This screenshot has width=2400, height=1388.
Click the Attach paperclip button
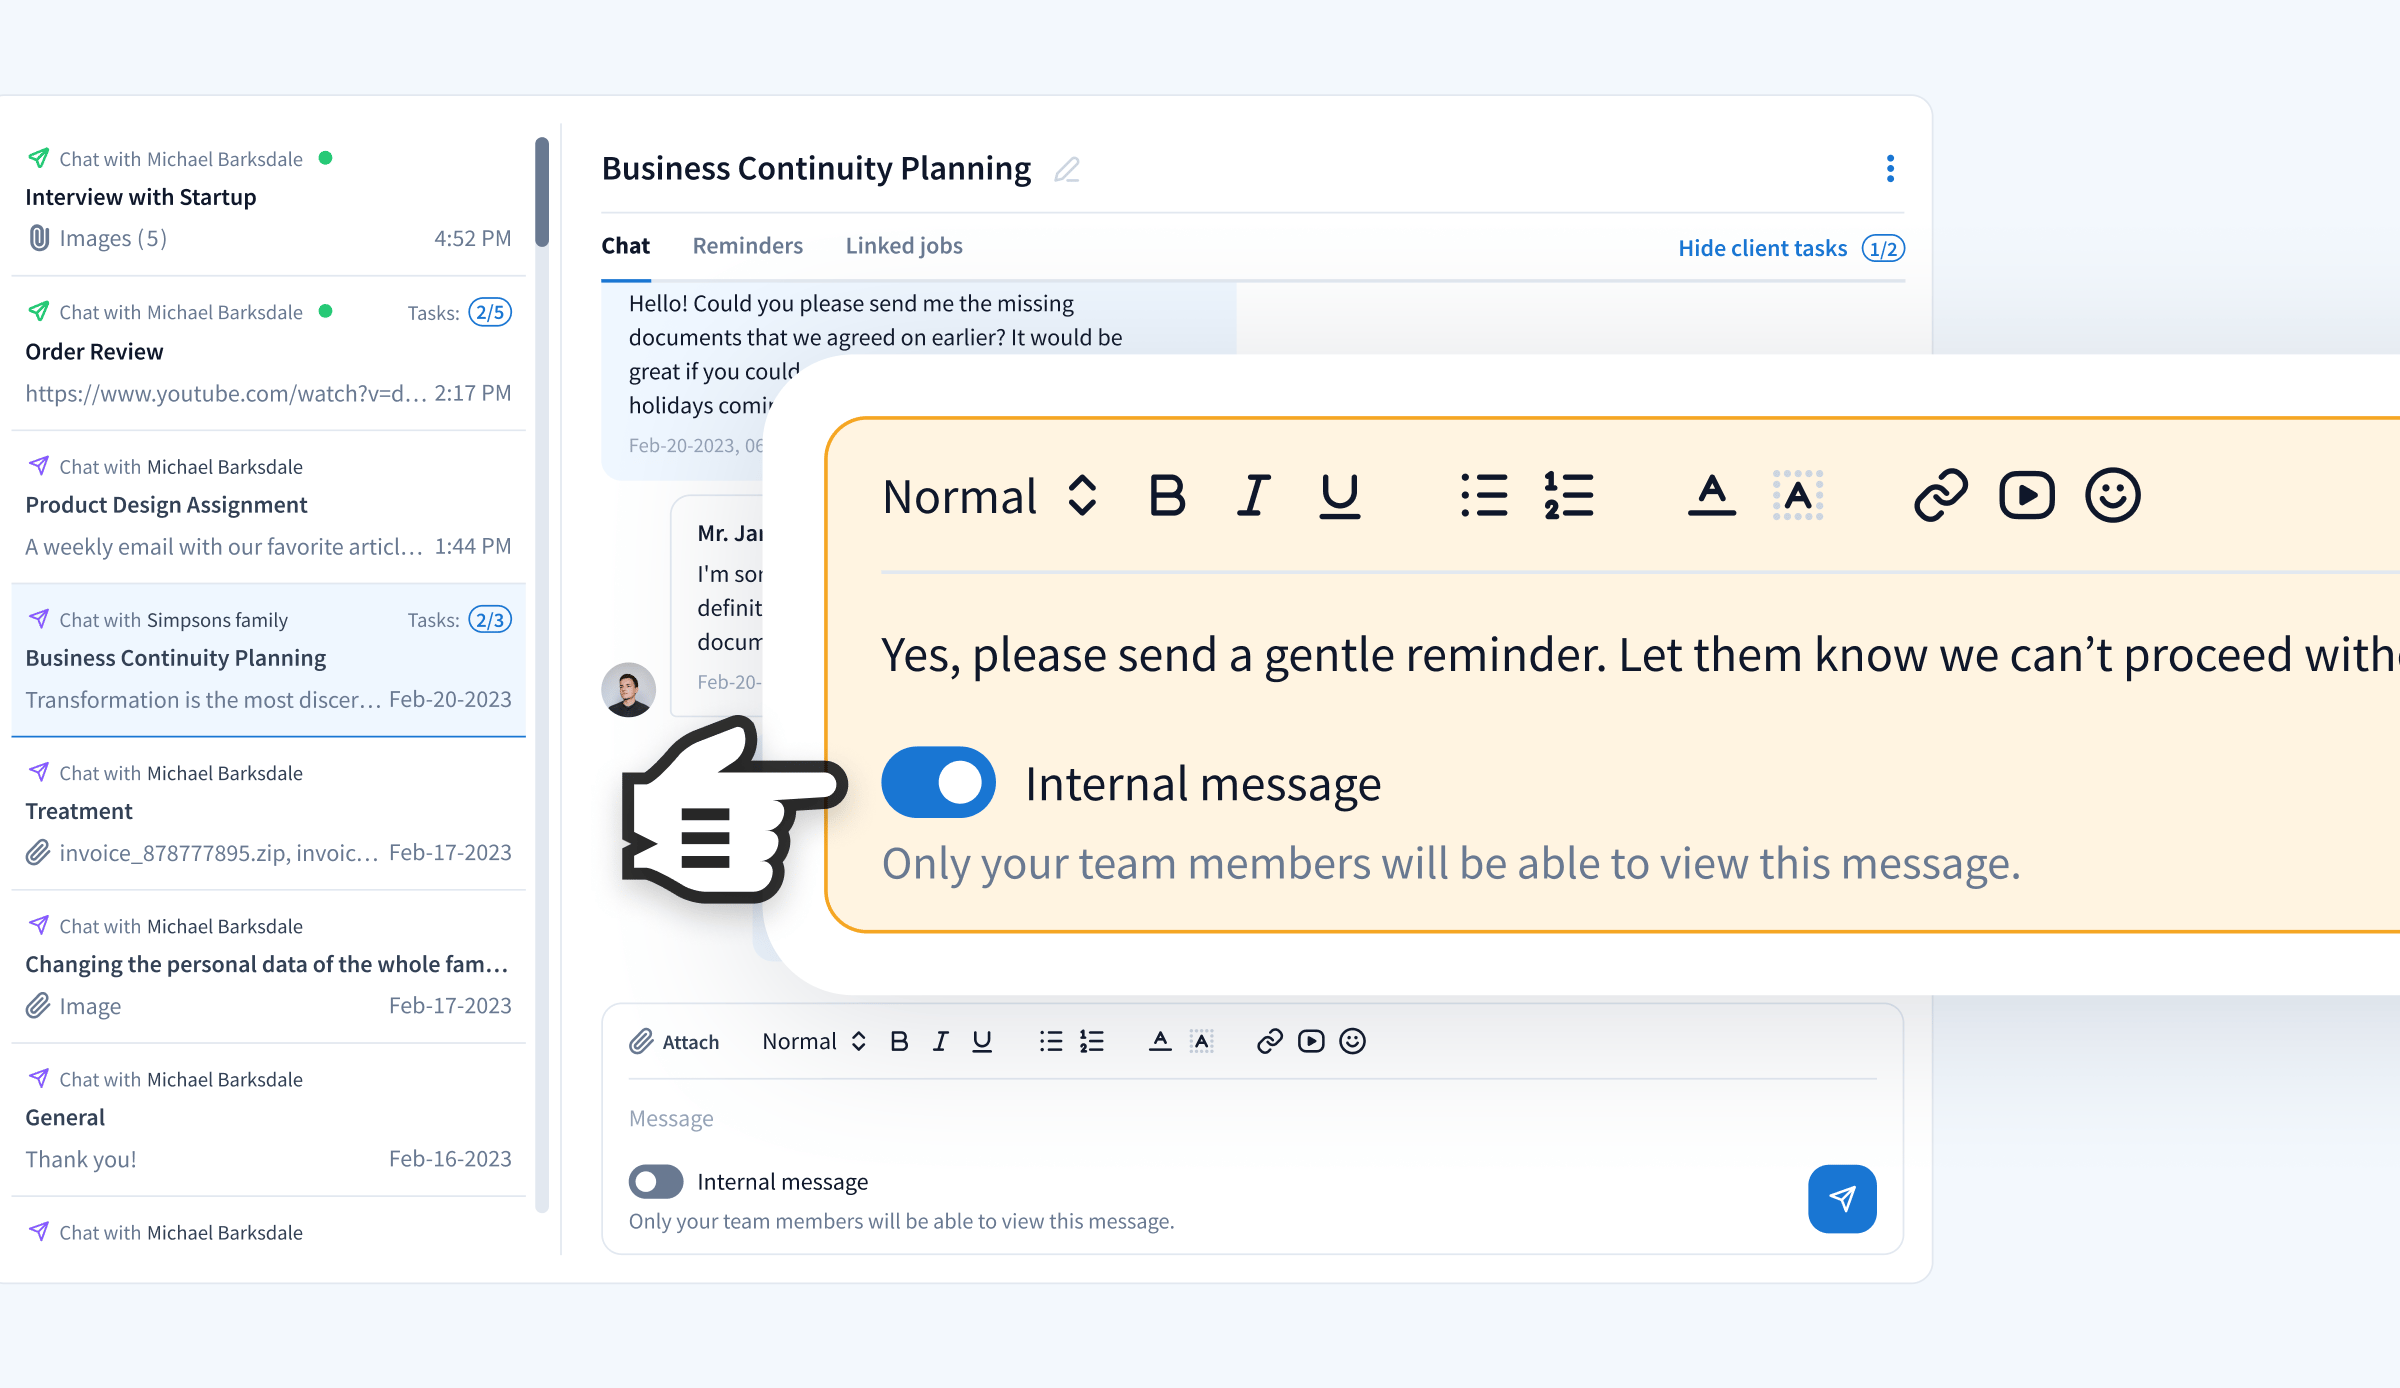point(674,1042)
